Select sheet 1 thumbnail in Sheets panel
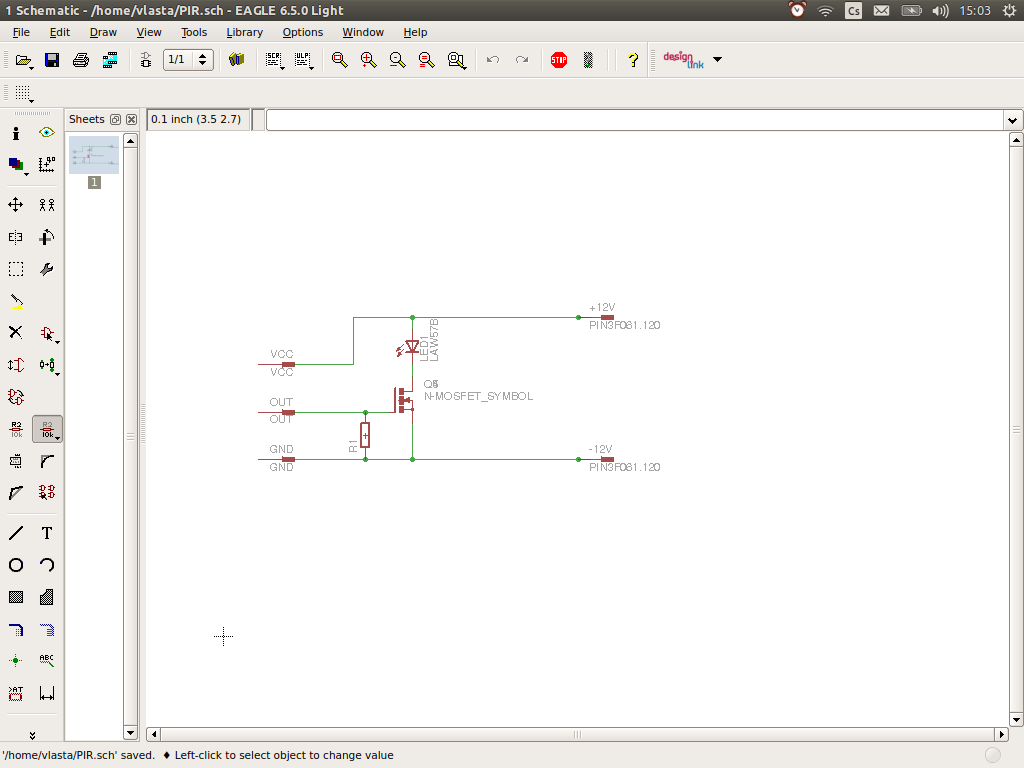The image size is (1024, 768). [x=94, y=156]
